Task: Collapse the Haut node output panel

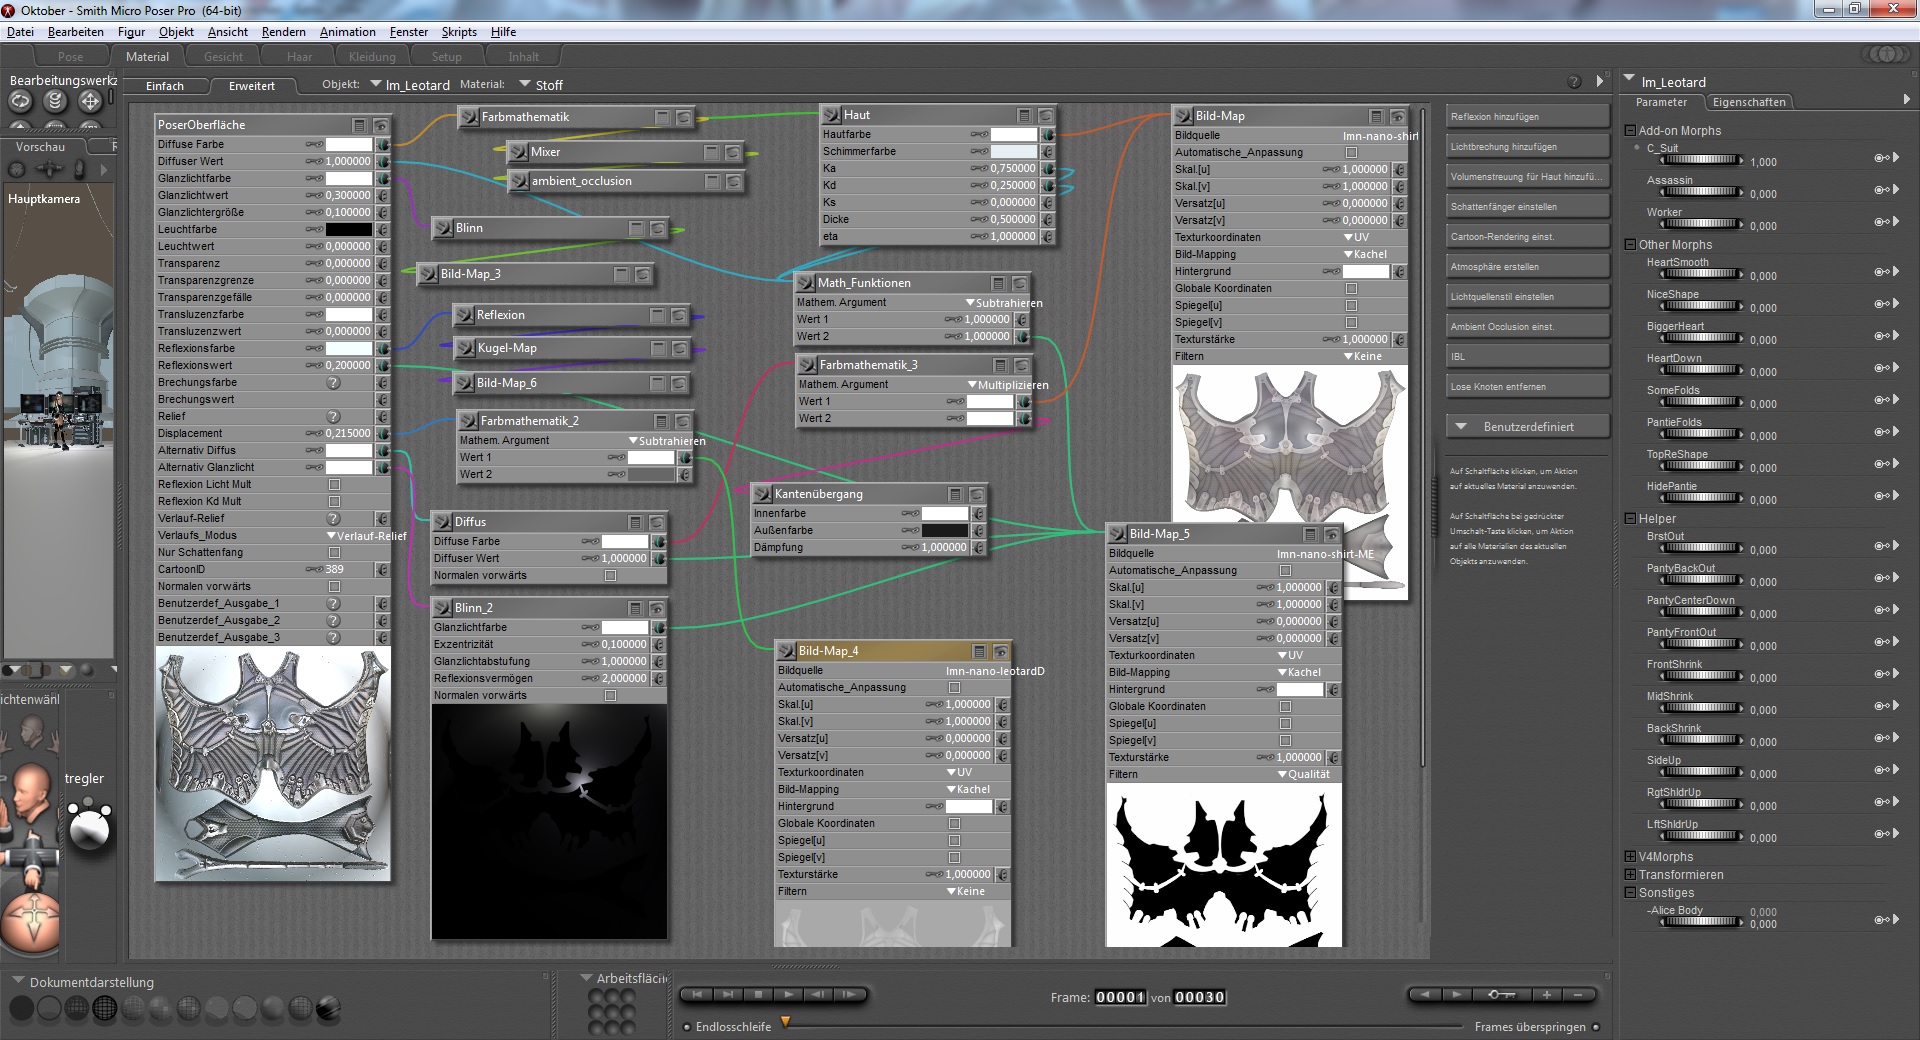Action: click(1024, 115)
